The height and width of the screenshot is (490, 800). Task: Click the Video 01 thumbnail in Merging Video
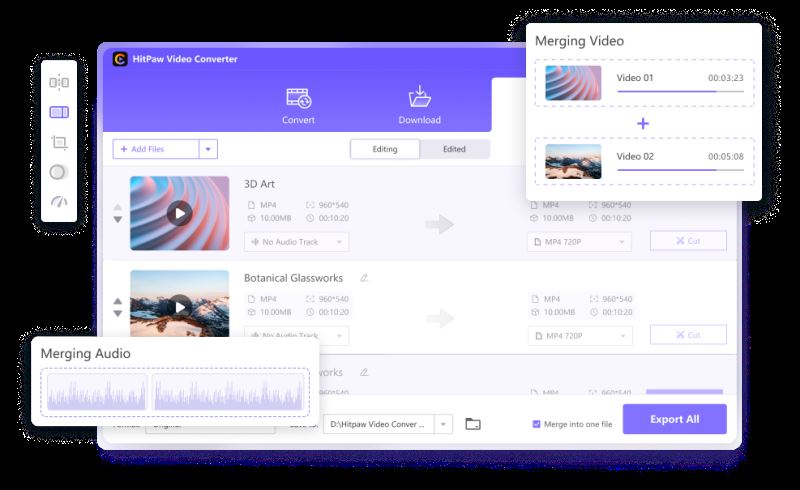[573, 83]
